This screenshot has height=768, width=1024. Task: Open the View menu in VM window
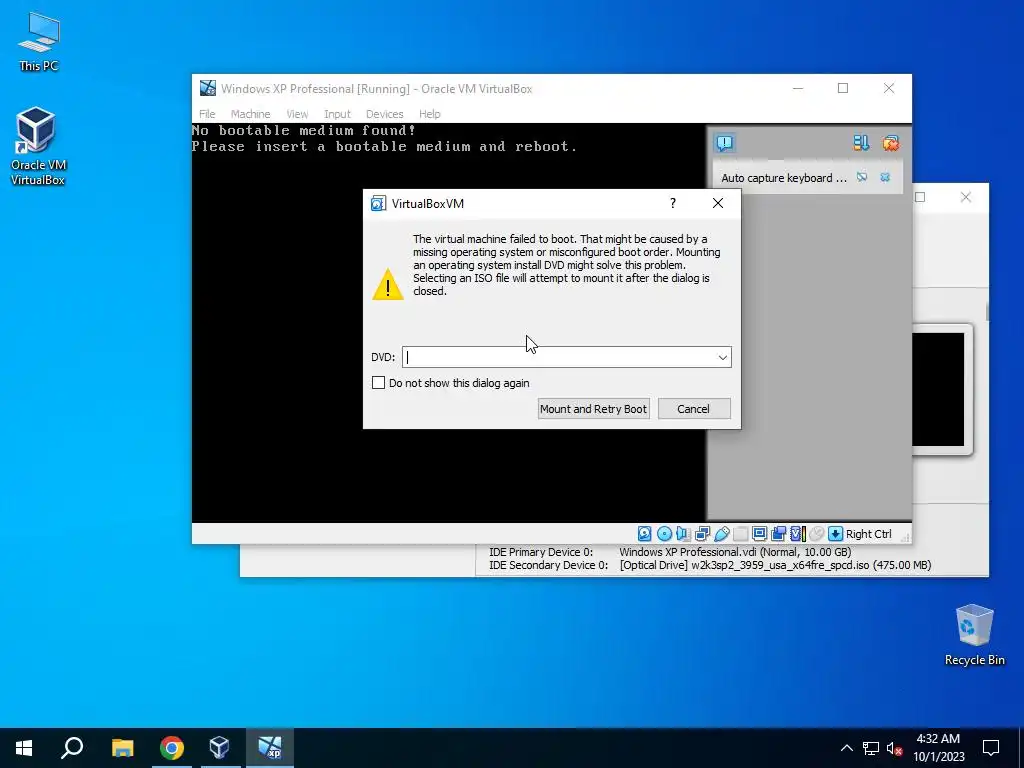point(297,114)
